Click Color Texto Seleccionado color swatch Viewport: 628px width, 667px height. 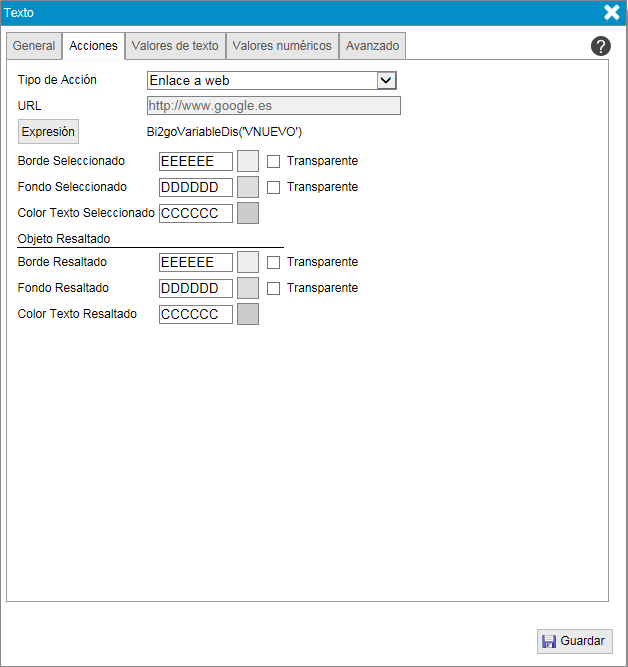248,213
